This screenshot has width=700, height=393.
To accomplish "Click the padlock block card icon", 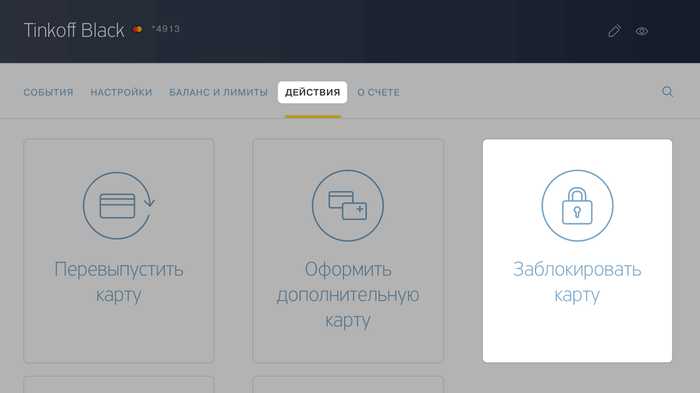I will (x=577, y=205).
